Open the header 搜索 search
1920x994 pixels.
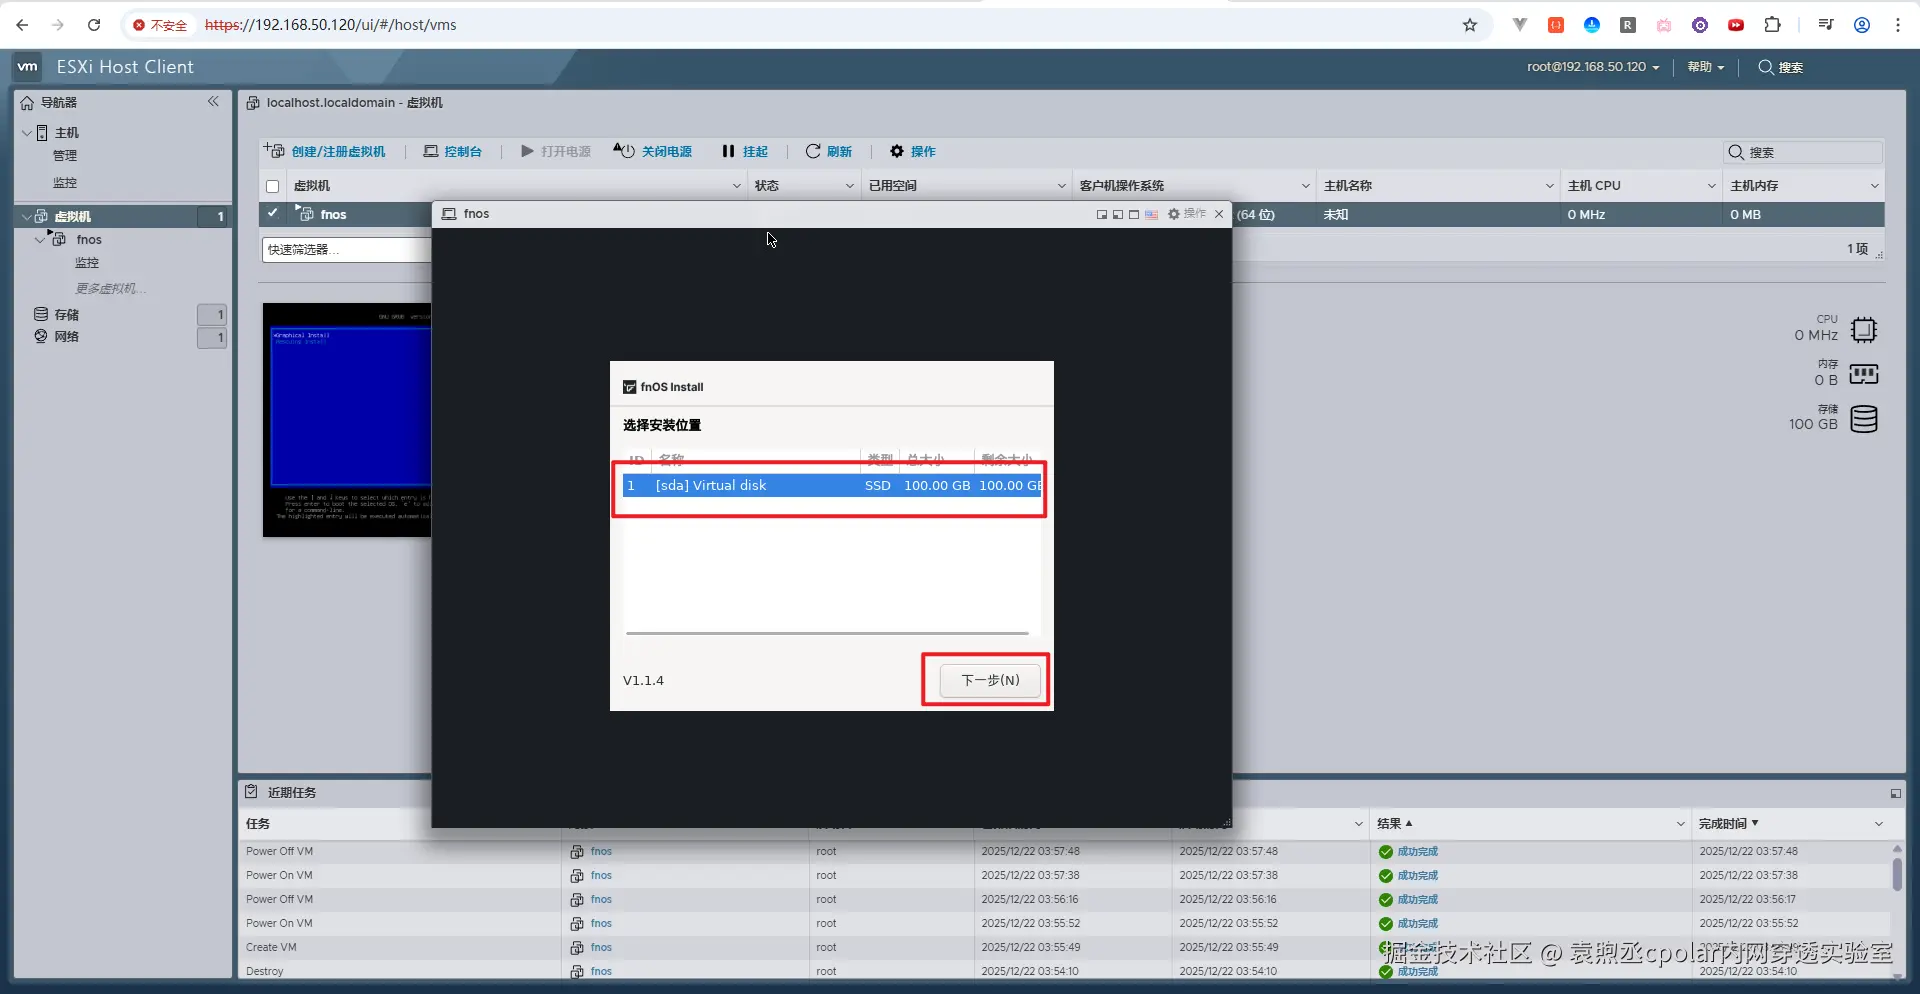tap(1781, 67)
